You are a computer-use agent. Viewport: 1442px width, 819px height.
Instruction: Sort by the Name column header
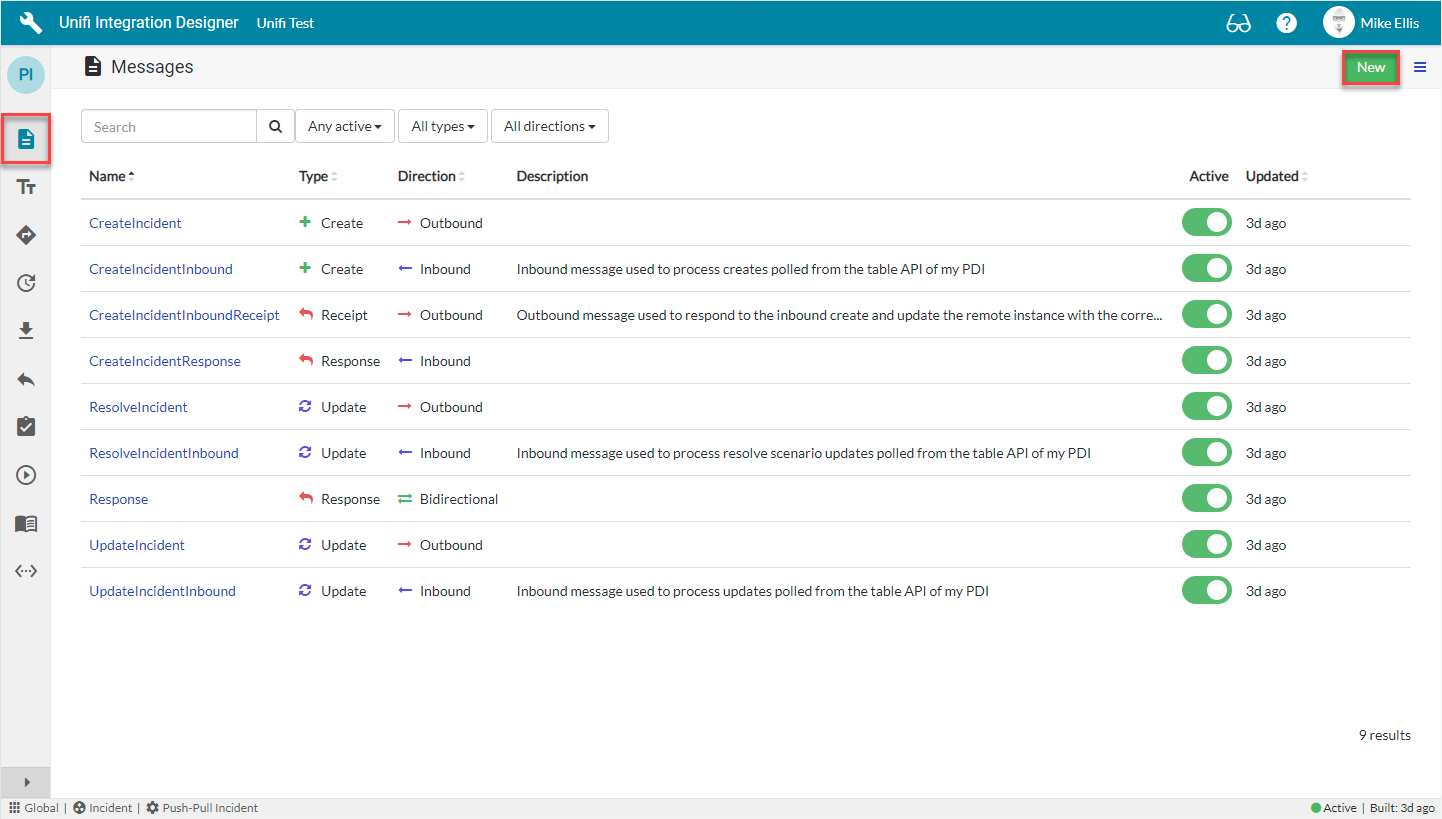tap(108, 176)
